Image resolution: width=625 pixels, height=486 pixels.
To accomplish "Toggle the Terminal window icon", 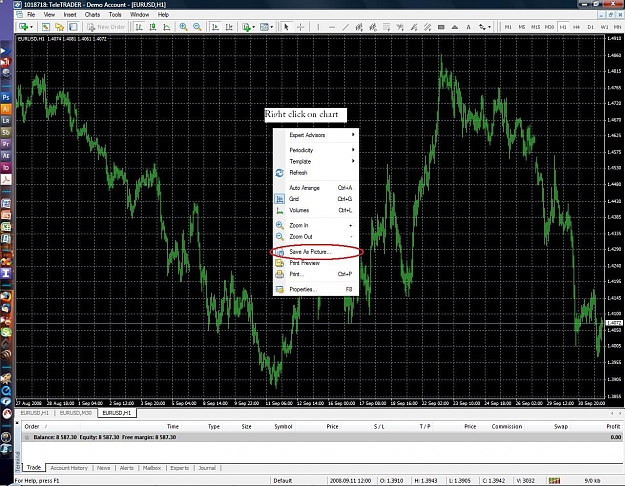I will (73, 27).
